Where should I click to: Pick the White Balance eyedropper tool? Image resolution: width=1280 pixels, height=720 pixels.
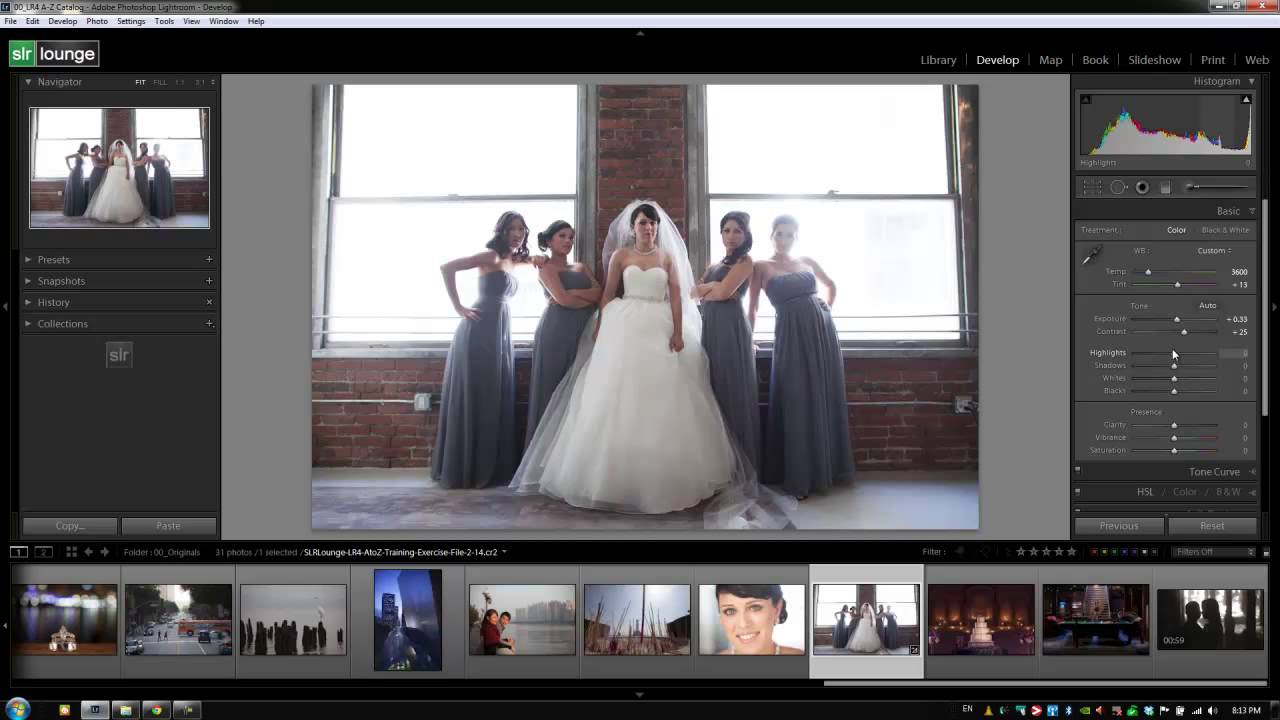1091,256
